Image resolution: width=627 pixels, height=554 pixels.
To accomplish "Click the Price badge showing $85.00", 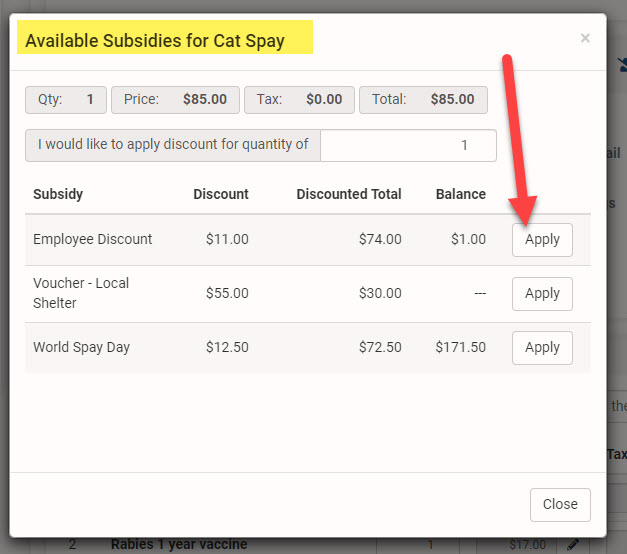I will point(175,100).
